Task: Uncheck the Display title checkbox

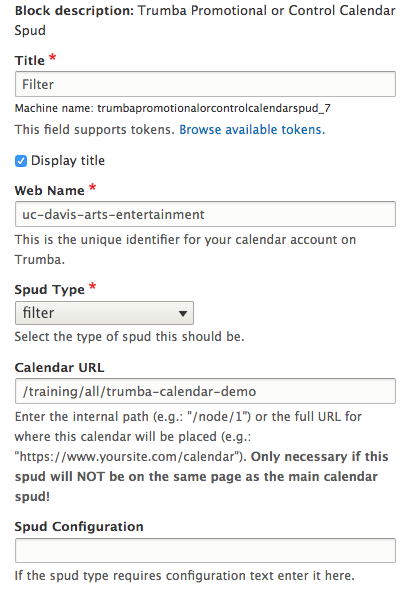Action: pos(21,161)
